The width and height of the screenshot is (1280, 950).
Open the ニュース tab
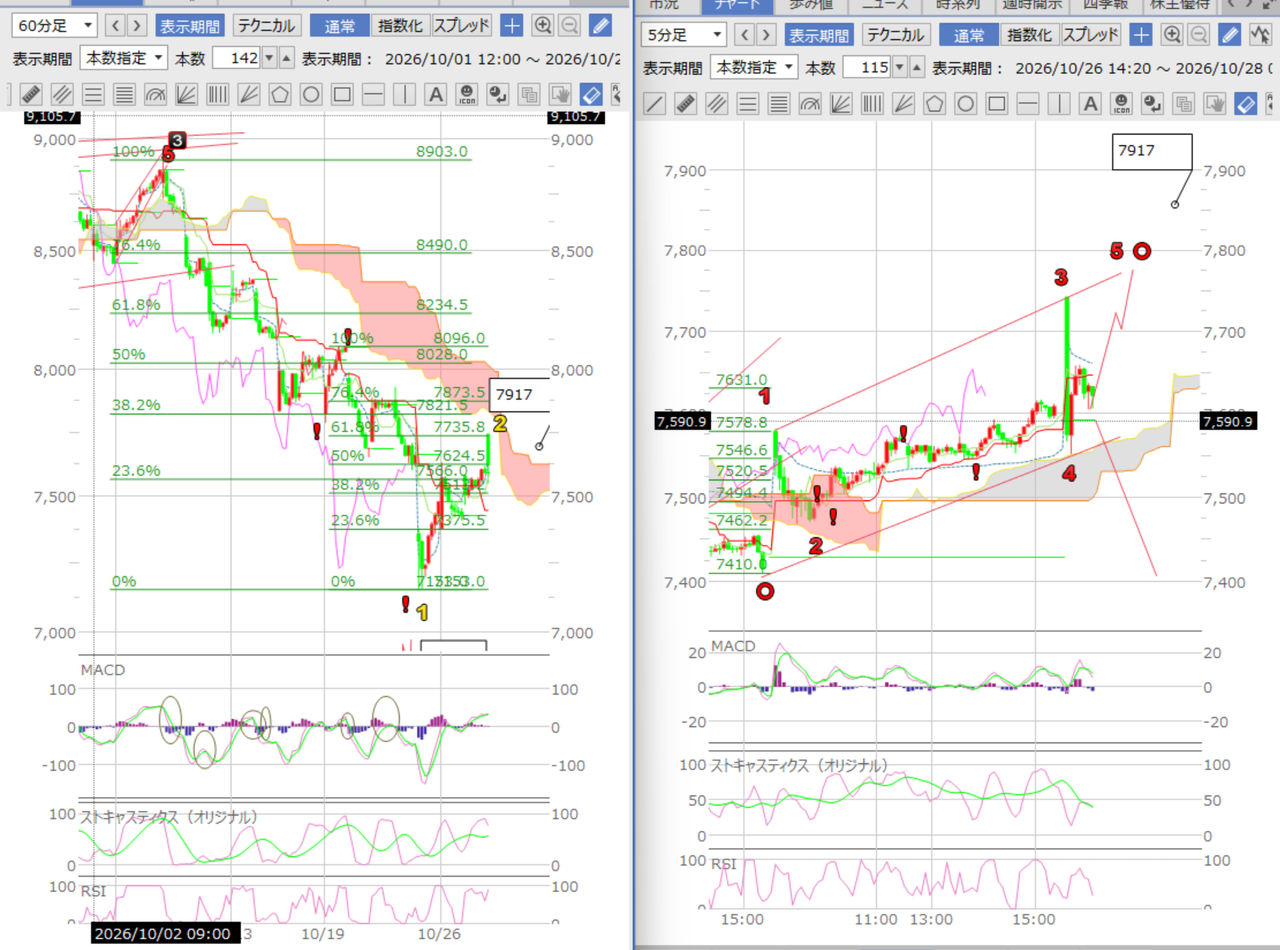click(887, 5)
